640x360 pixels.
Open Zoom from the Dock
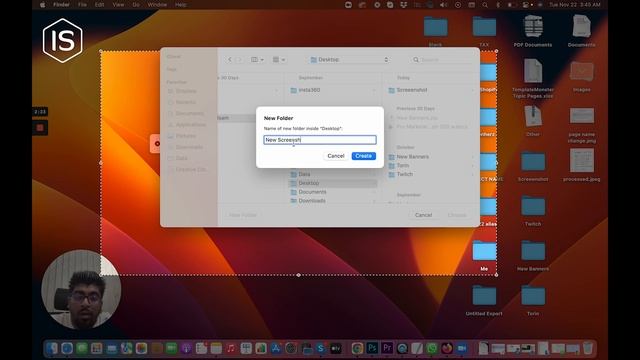pyautogui.click(x=462, y=348)
